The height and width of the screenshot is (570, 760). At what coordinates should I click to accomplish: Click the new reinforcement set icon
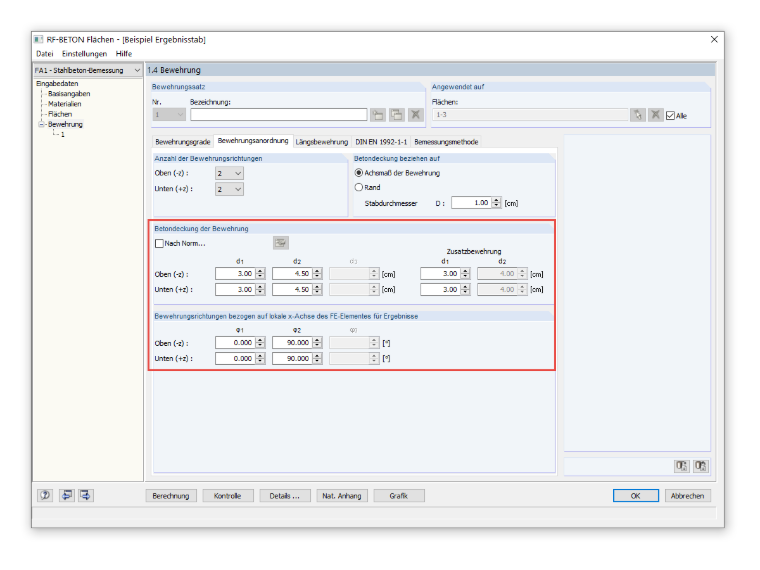coord(378,115)
